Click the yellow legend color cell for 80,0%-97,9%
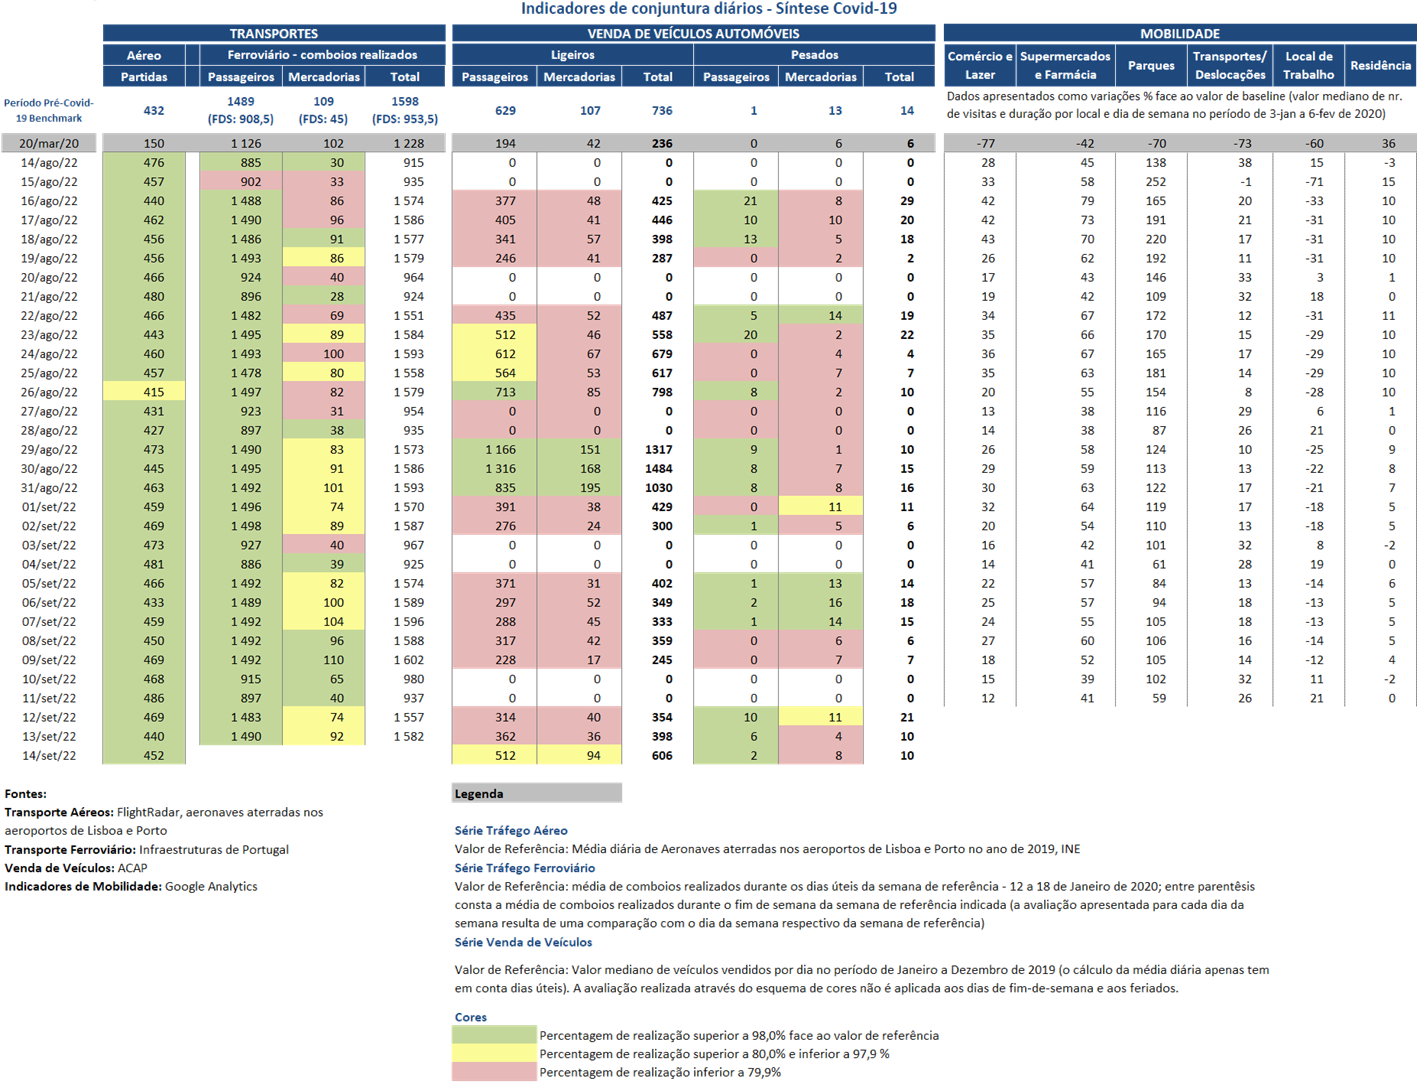 [494, 1053]
